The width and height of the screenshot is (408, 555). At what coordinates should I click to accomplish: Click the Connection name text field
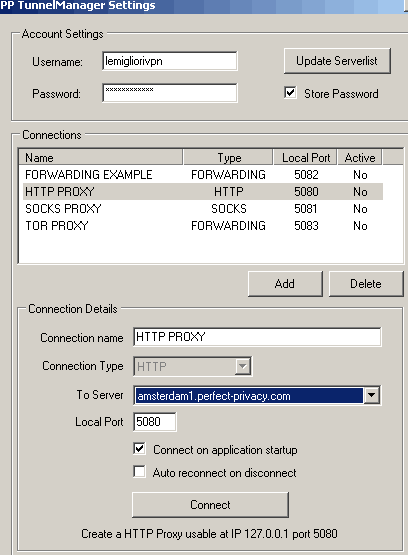point(257,337)
